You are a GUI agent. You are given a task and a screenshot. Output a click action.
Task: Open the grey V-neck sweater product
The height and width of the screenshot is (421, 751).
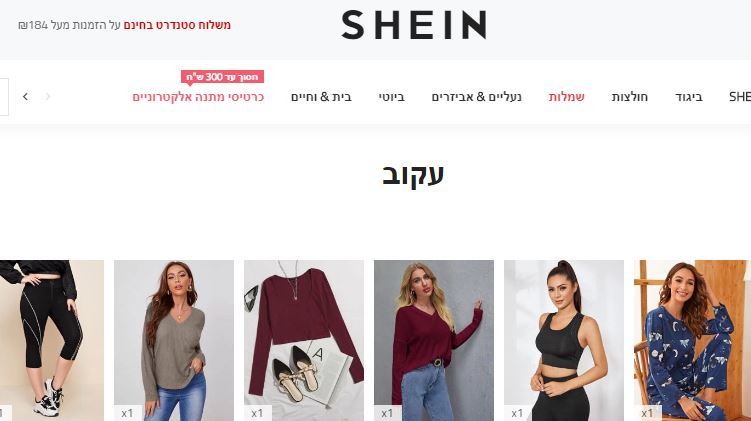(x=174, y=341)
